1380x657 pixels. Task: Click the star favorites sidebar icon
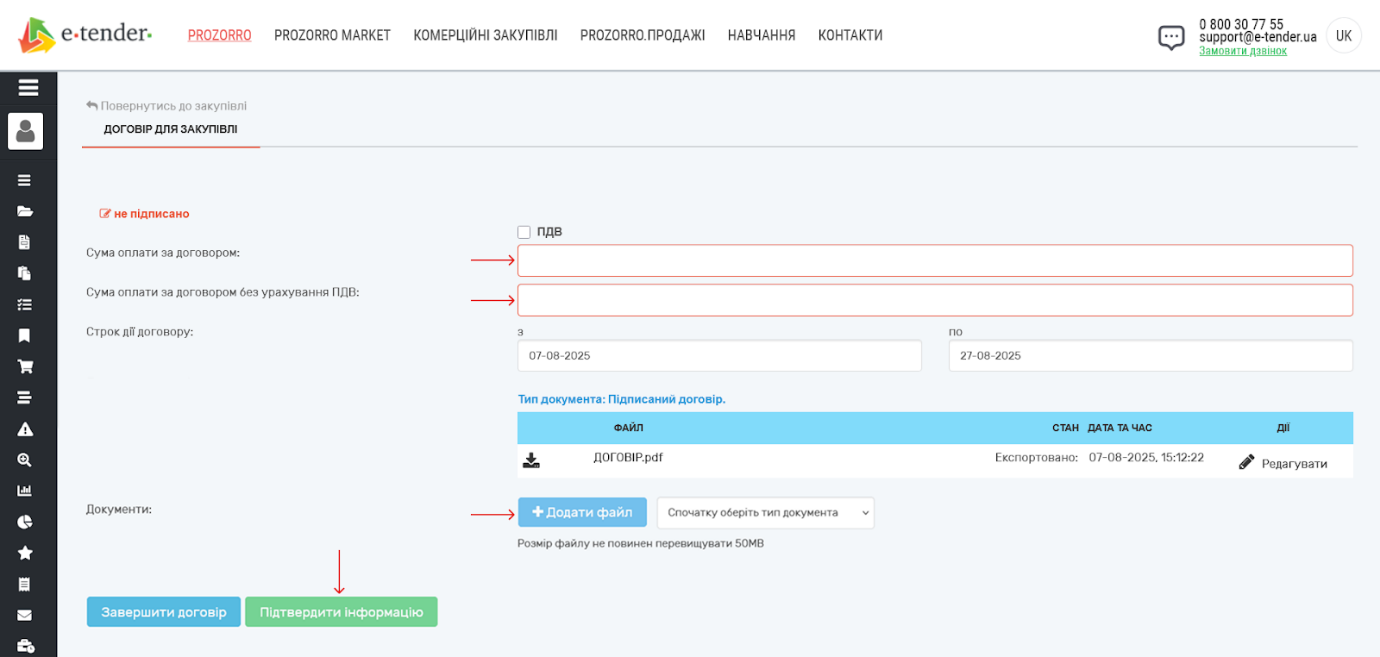coord(25,553)
